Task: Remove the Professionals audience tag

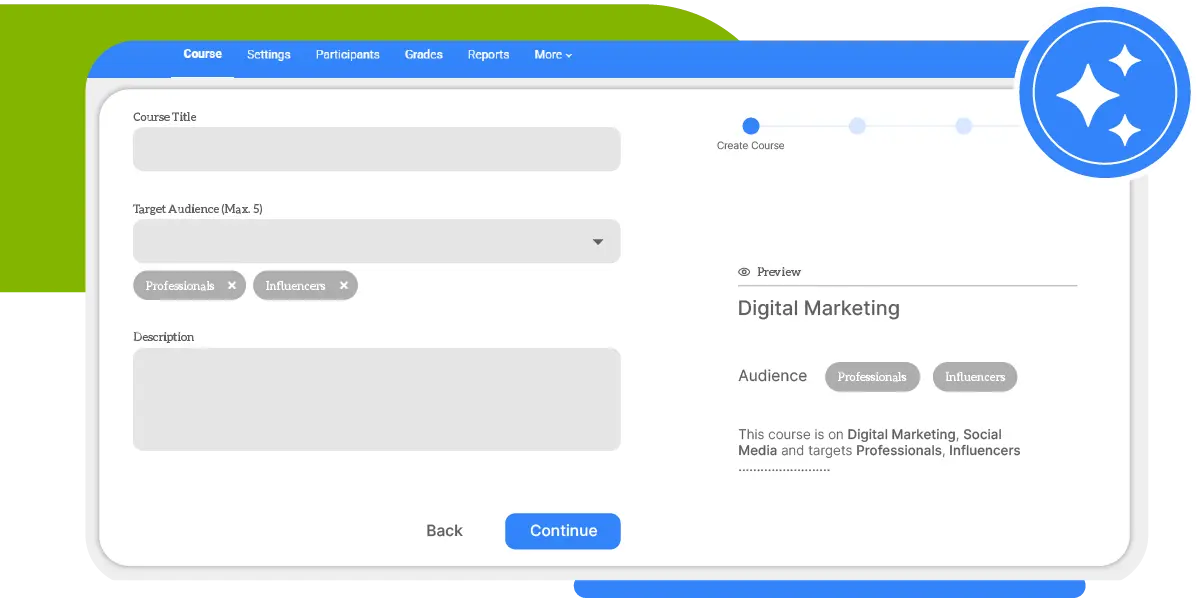Action: tap(232, 286)
